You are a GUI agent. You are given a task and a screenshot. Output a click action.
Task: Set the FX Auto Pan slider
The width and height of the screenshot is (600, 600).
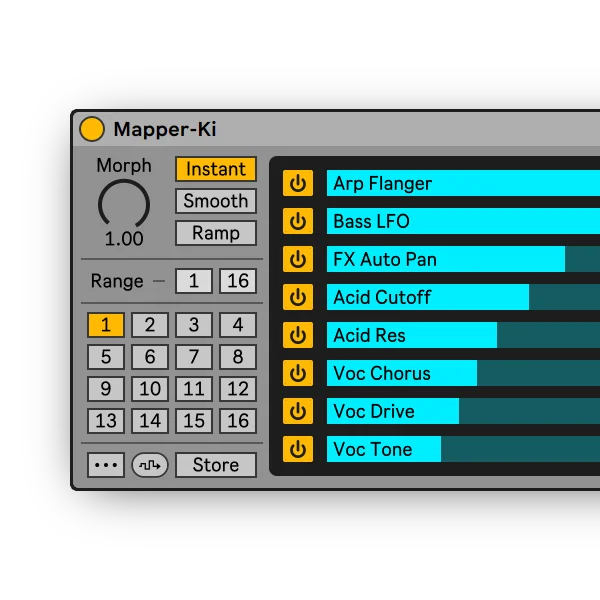(463, 259)
